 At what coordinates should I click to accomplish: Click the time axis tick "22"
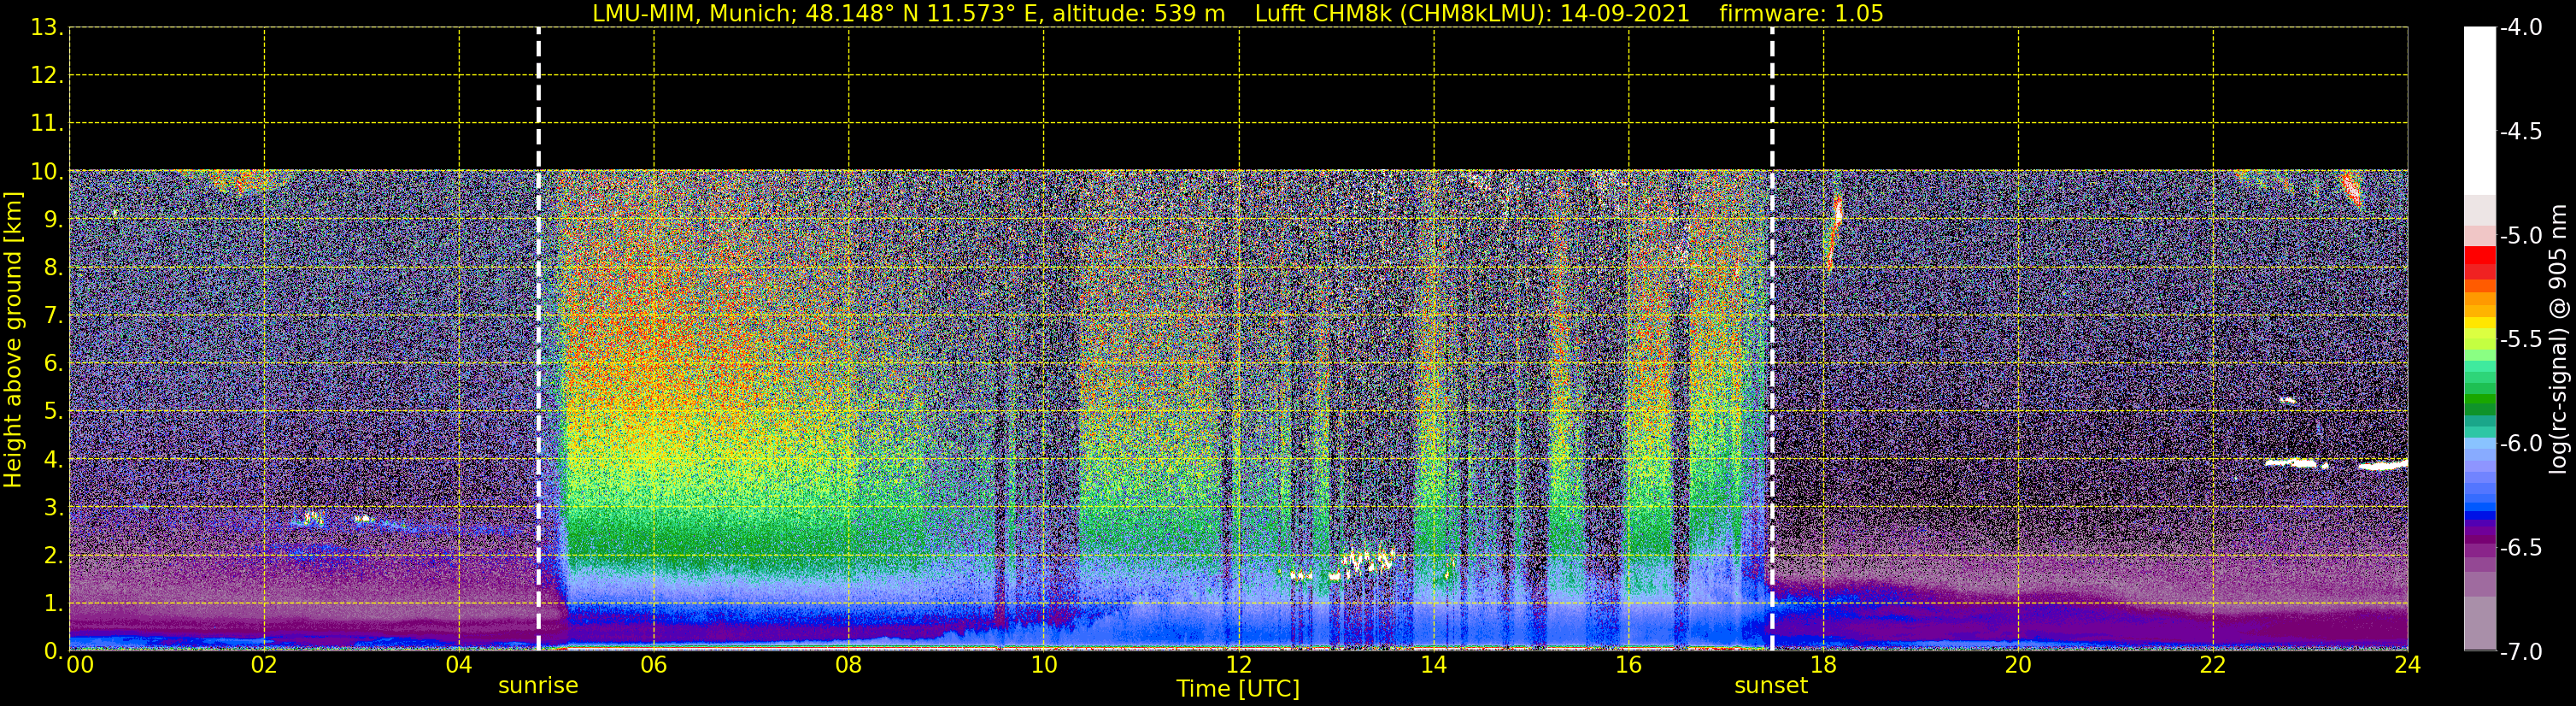tap(2214, 665)
